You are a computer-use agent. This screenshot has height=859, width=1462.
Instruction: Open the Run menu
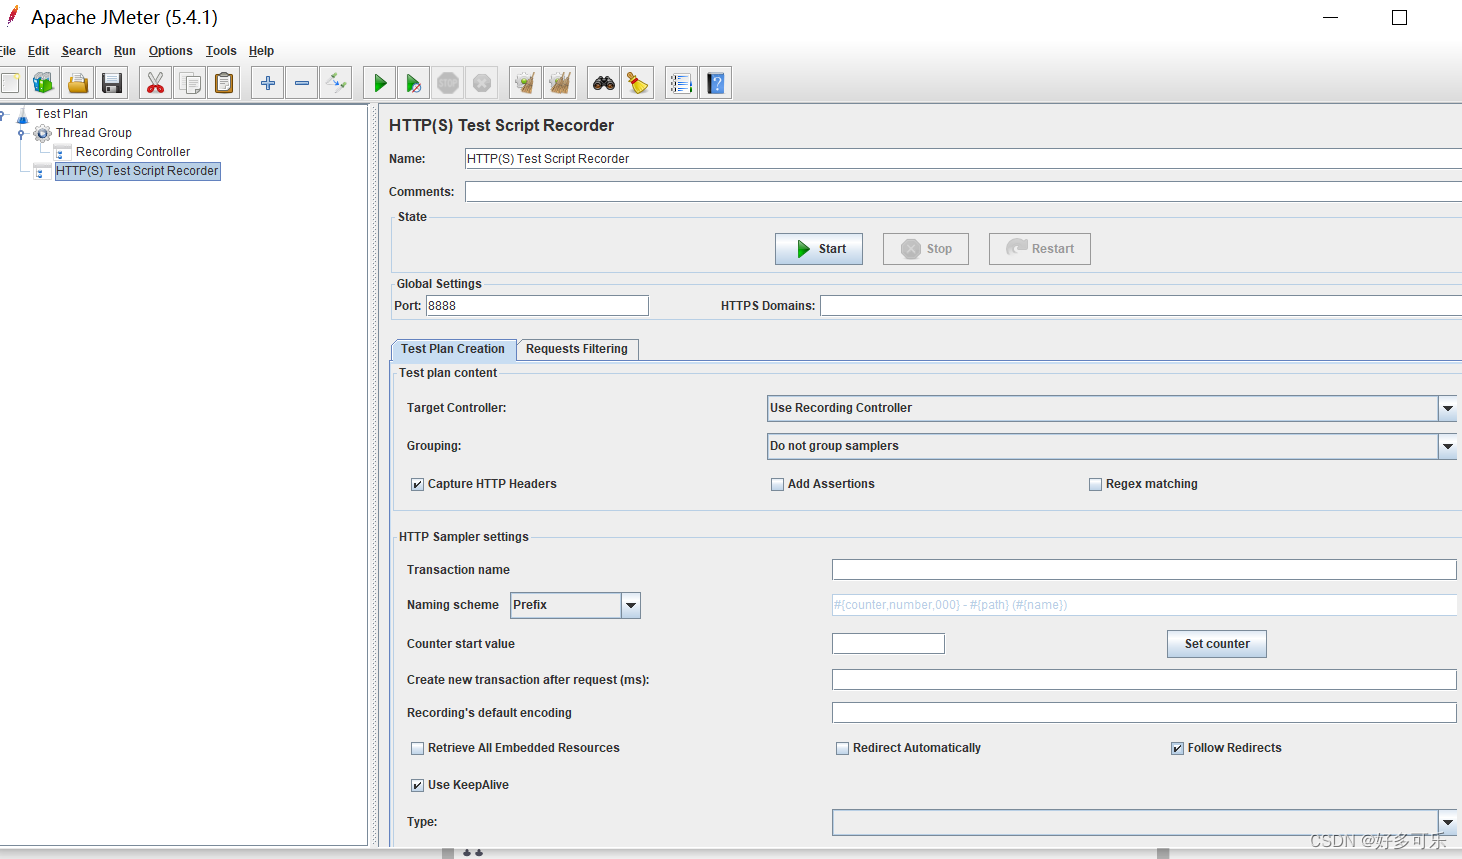point(124,51)
